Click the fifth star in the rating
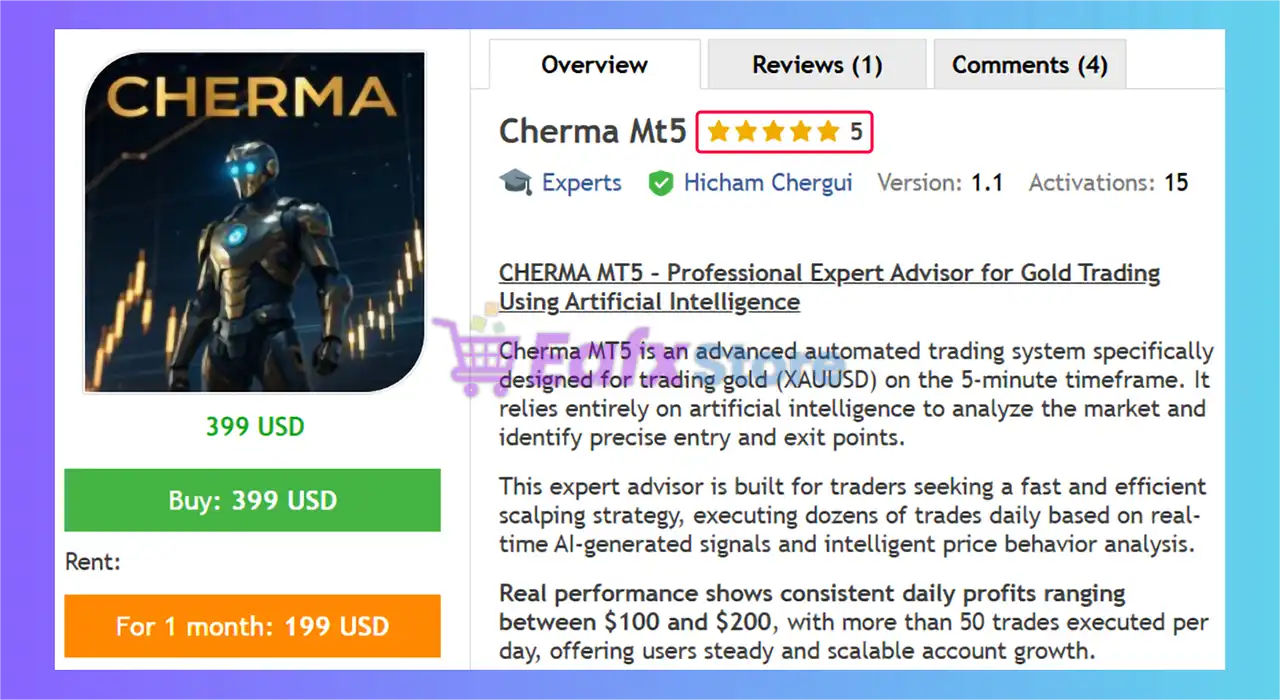 coord(827,131)
